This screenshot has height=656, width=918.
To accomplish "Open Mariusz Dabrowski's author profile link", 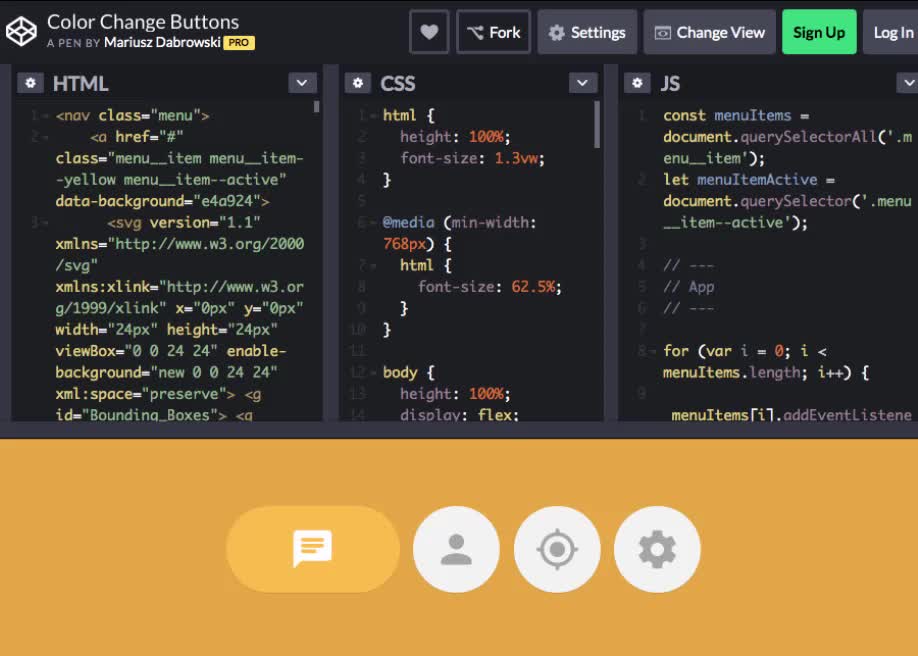I will pos(161,43).
